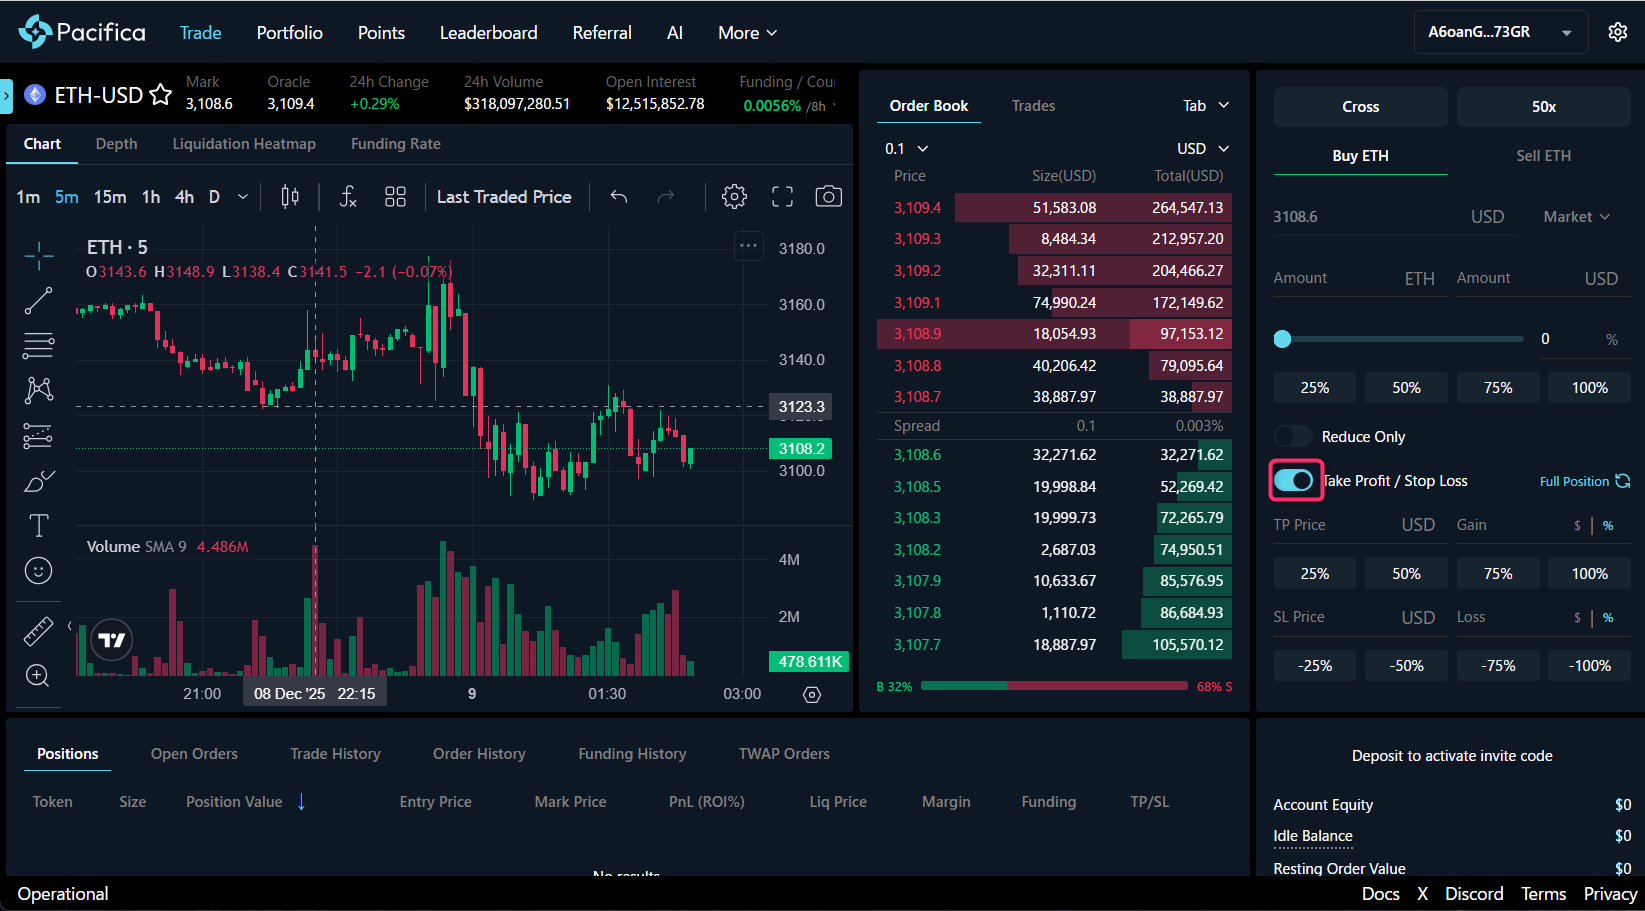
Task: Click the chart screenshot camera icon
Action: point(828,197)
